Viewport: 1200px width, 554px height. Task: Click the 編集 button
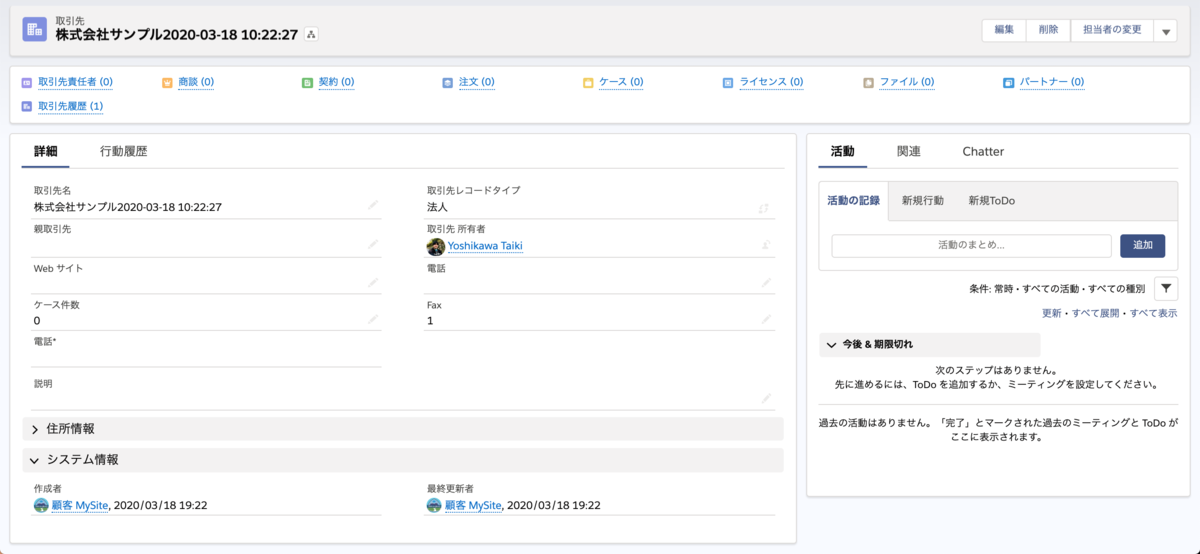pyautogui.click(x=1004, y=30)
